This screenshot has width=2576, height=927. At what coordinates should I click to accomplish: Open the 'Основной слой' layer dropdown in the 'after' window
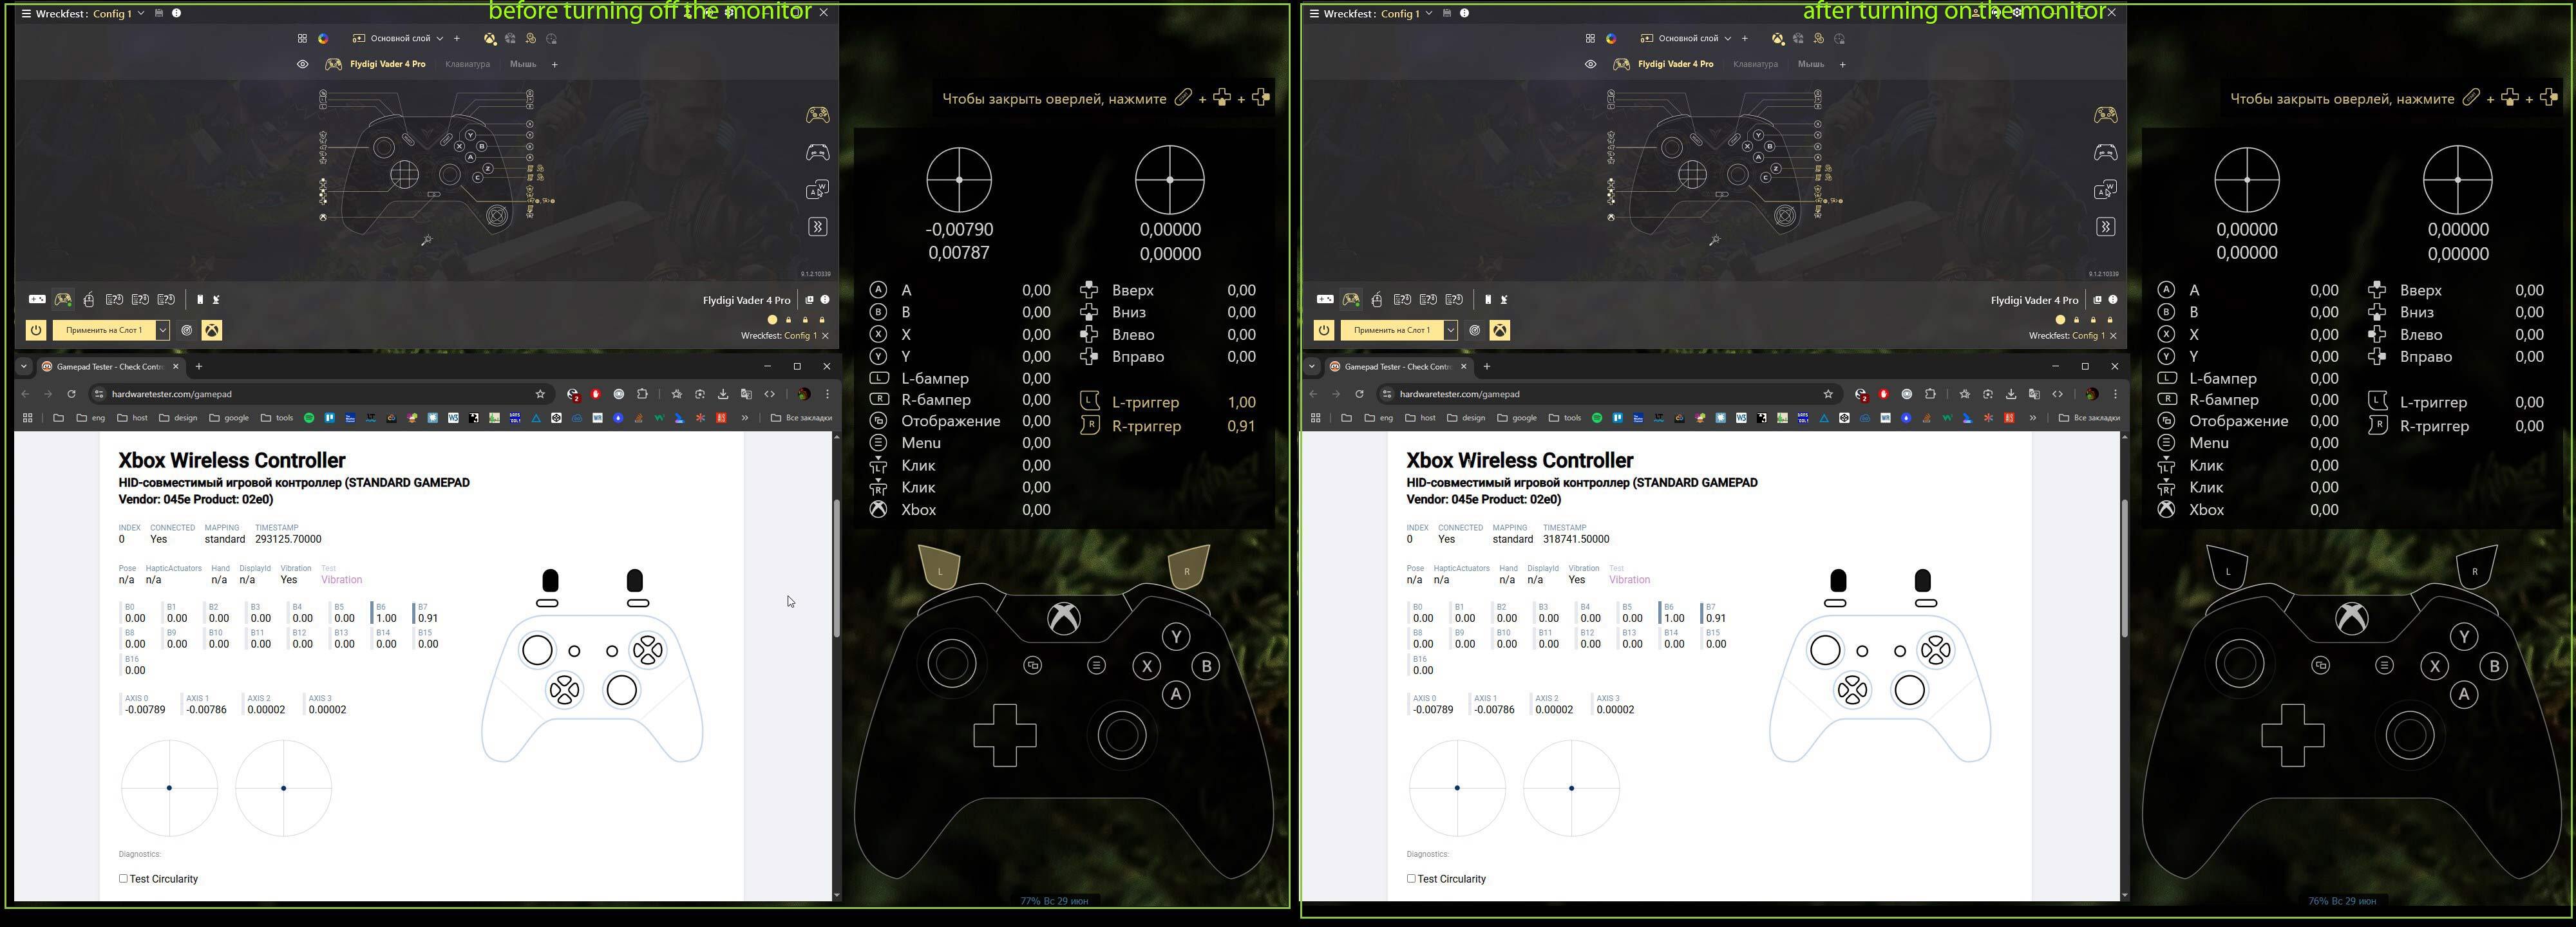coord(1727,39)
